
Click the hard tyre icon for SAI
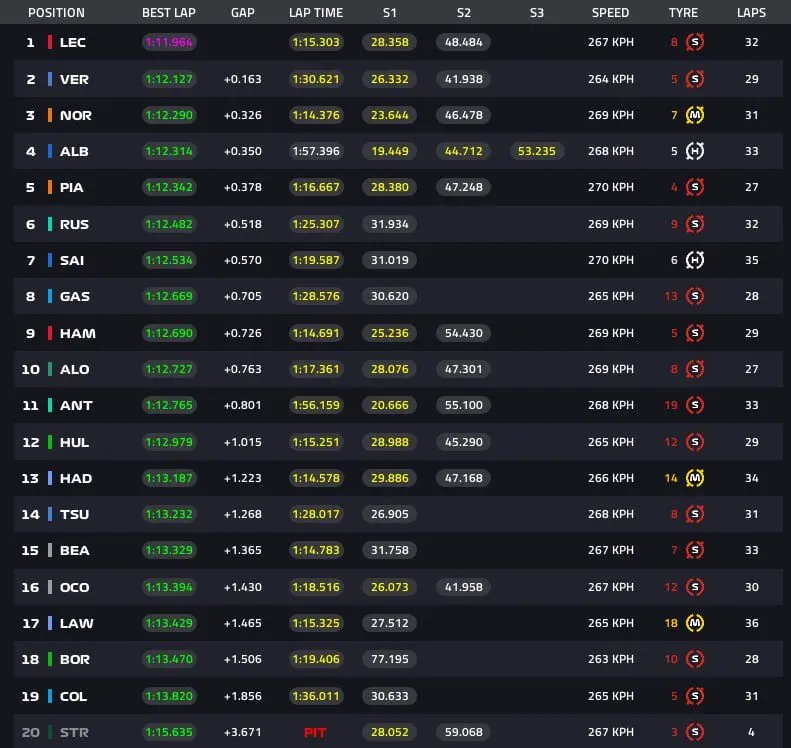695,260
